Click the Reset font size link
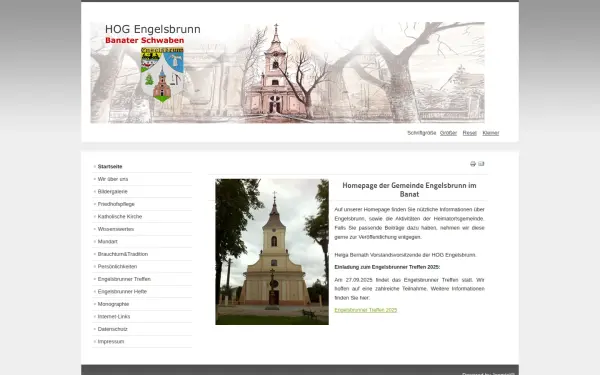The width and height of the screenshot is (600, 375). [x=470, y=133]
